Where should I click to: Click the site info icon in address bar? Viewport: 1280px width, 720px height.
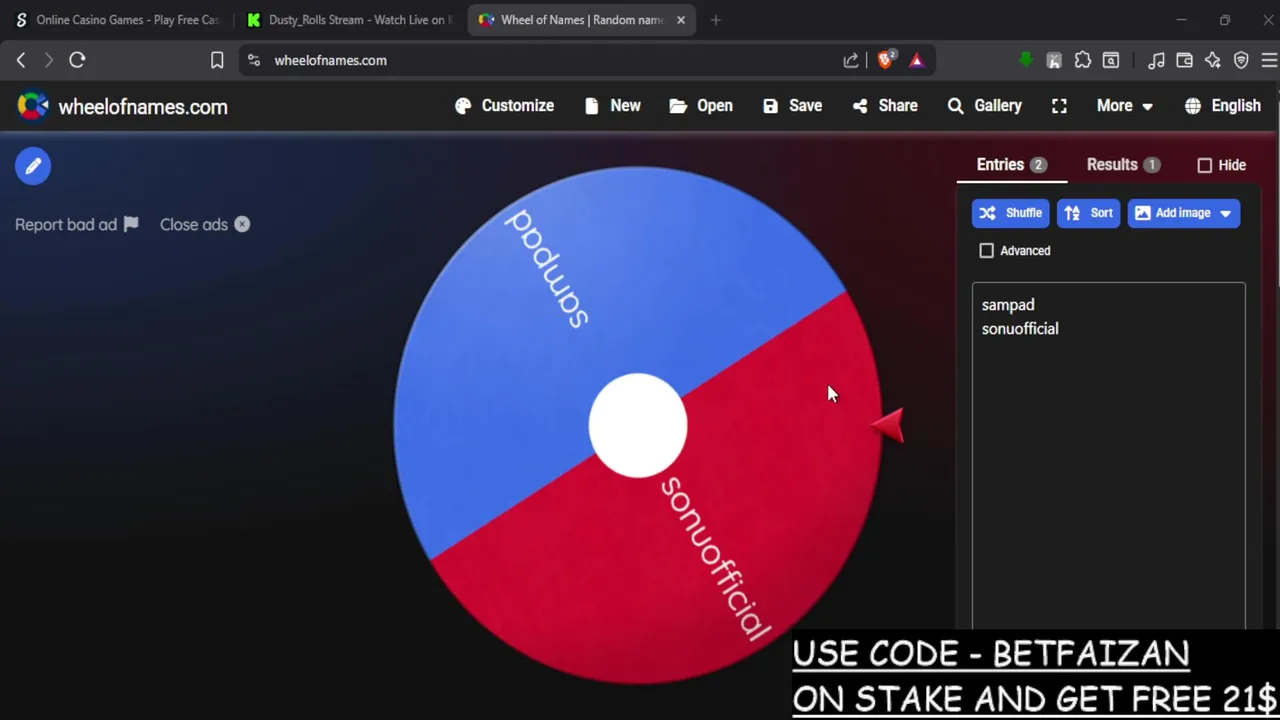tap(254, 60)
